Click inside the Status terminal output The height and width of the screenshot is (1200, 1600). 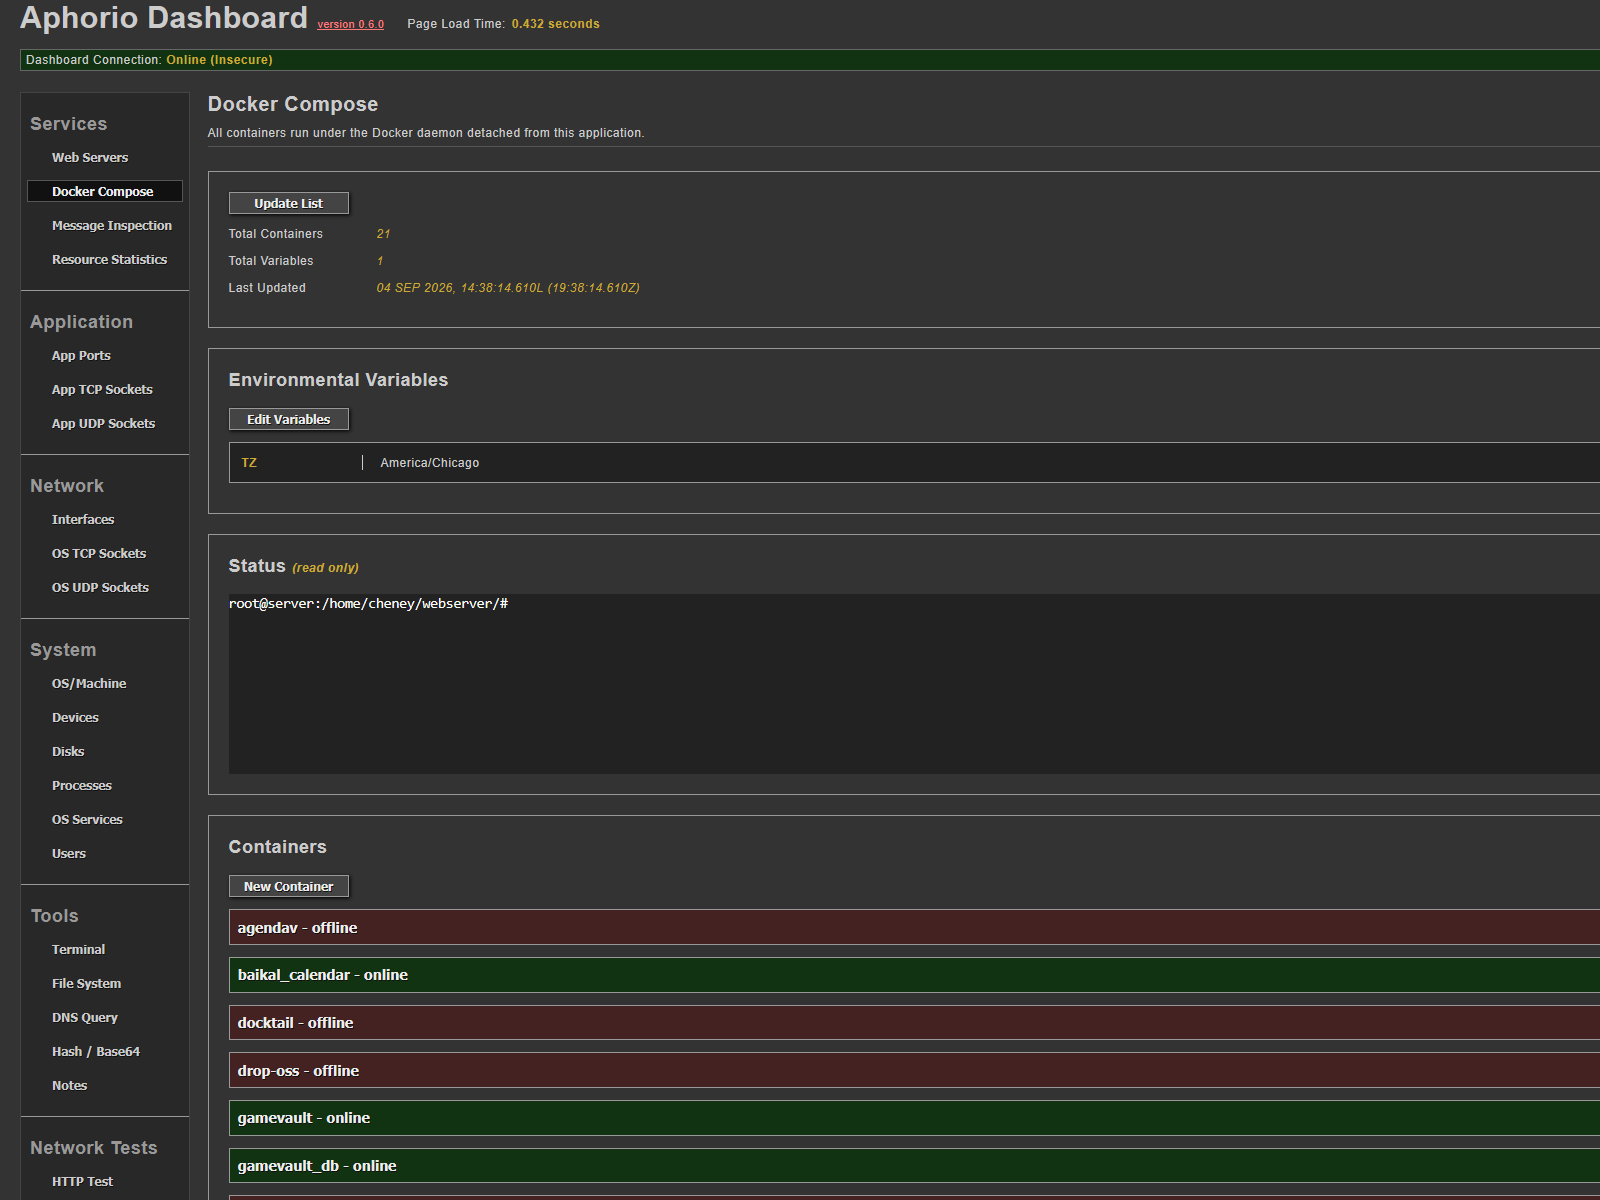coord(914,684)
